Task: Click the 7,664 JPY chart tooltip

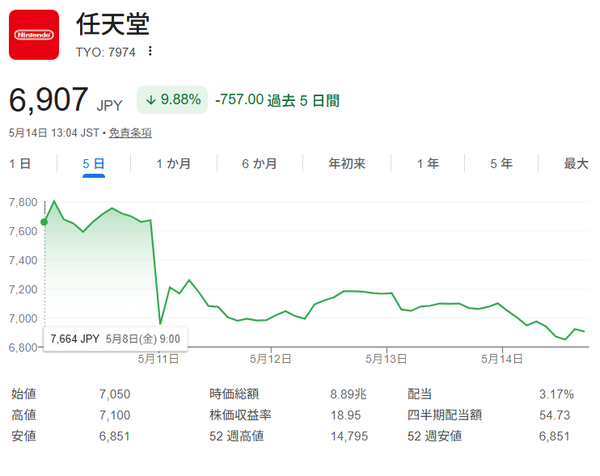Action: point(116,339)
